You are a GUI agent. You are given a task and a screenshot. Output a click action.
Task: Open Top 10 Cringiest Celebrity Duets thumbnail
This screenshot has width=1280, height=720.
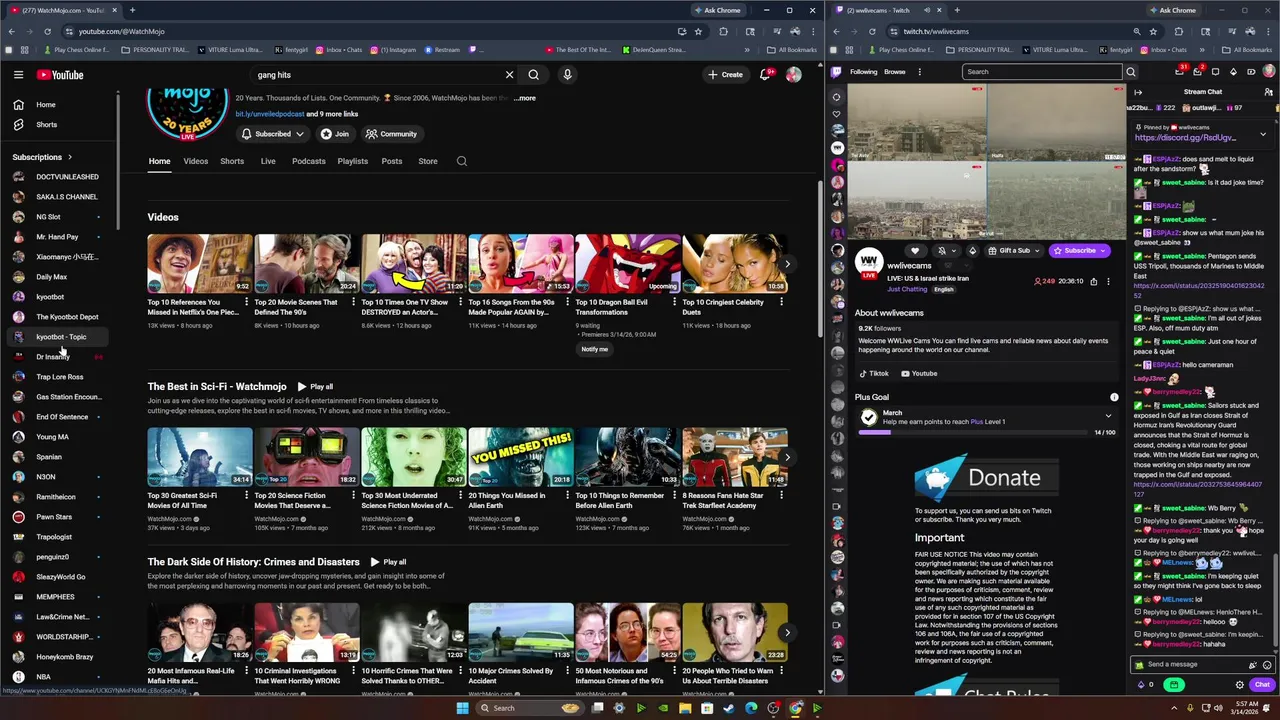735,264
